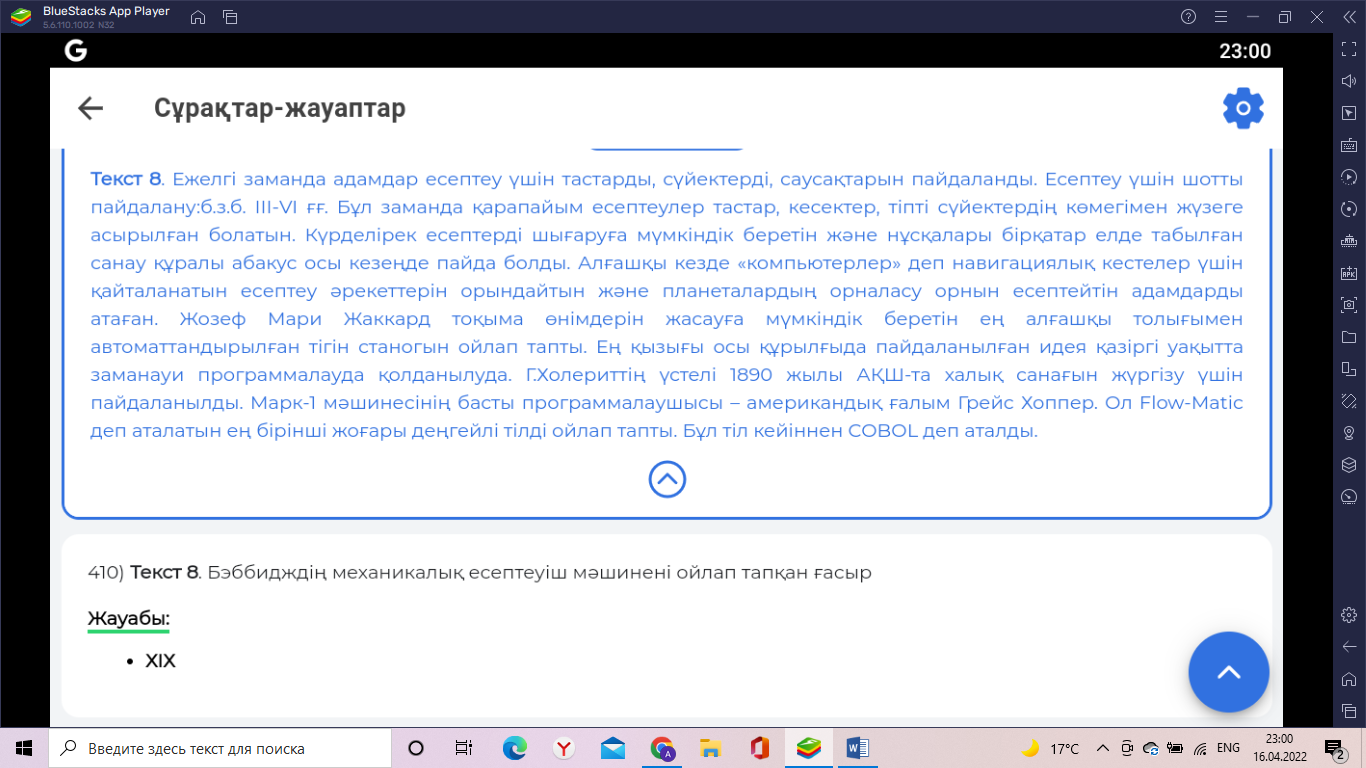Tap the blue scroll-to-top floating button
The width and height of the screenshot is (1366, 768).
point(1228,673)
